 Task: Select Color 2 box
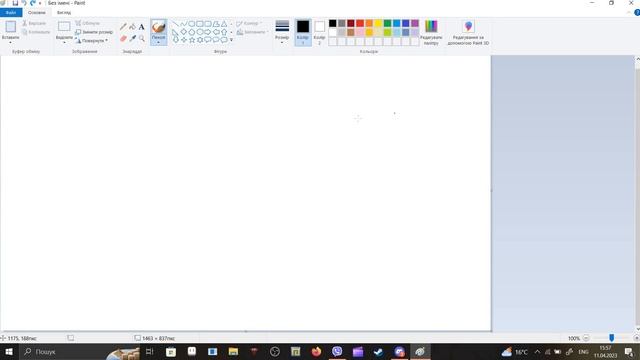click(x=320, y=32)
